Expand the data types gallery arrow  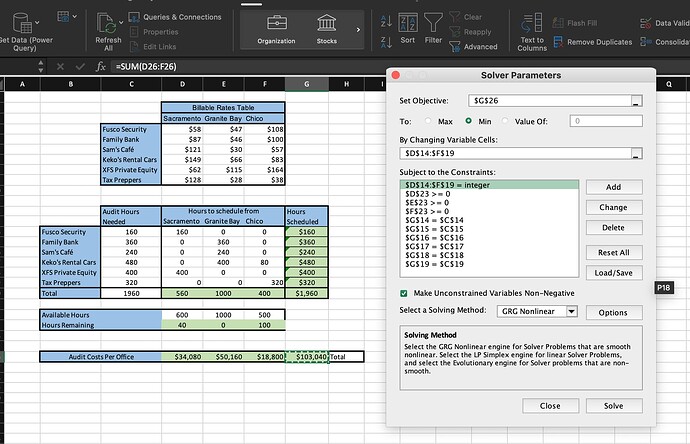(358, 29)
